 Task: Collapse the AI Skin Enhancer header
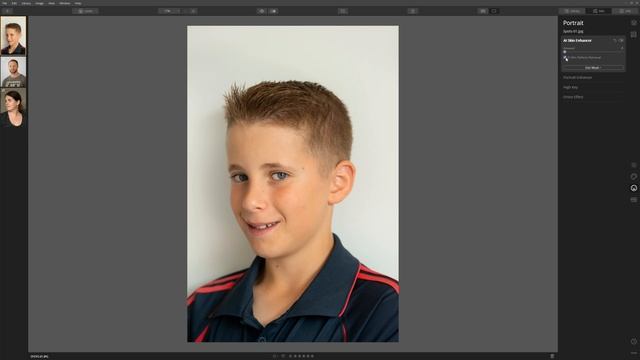[577, 40]
